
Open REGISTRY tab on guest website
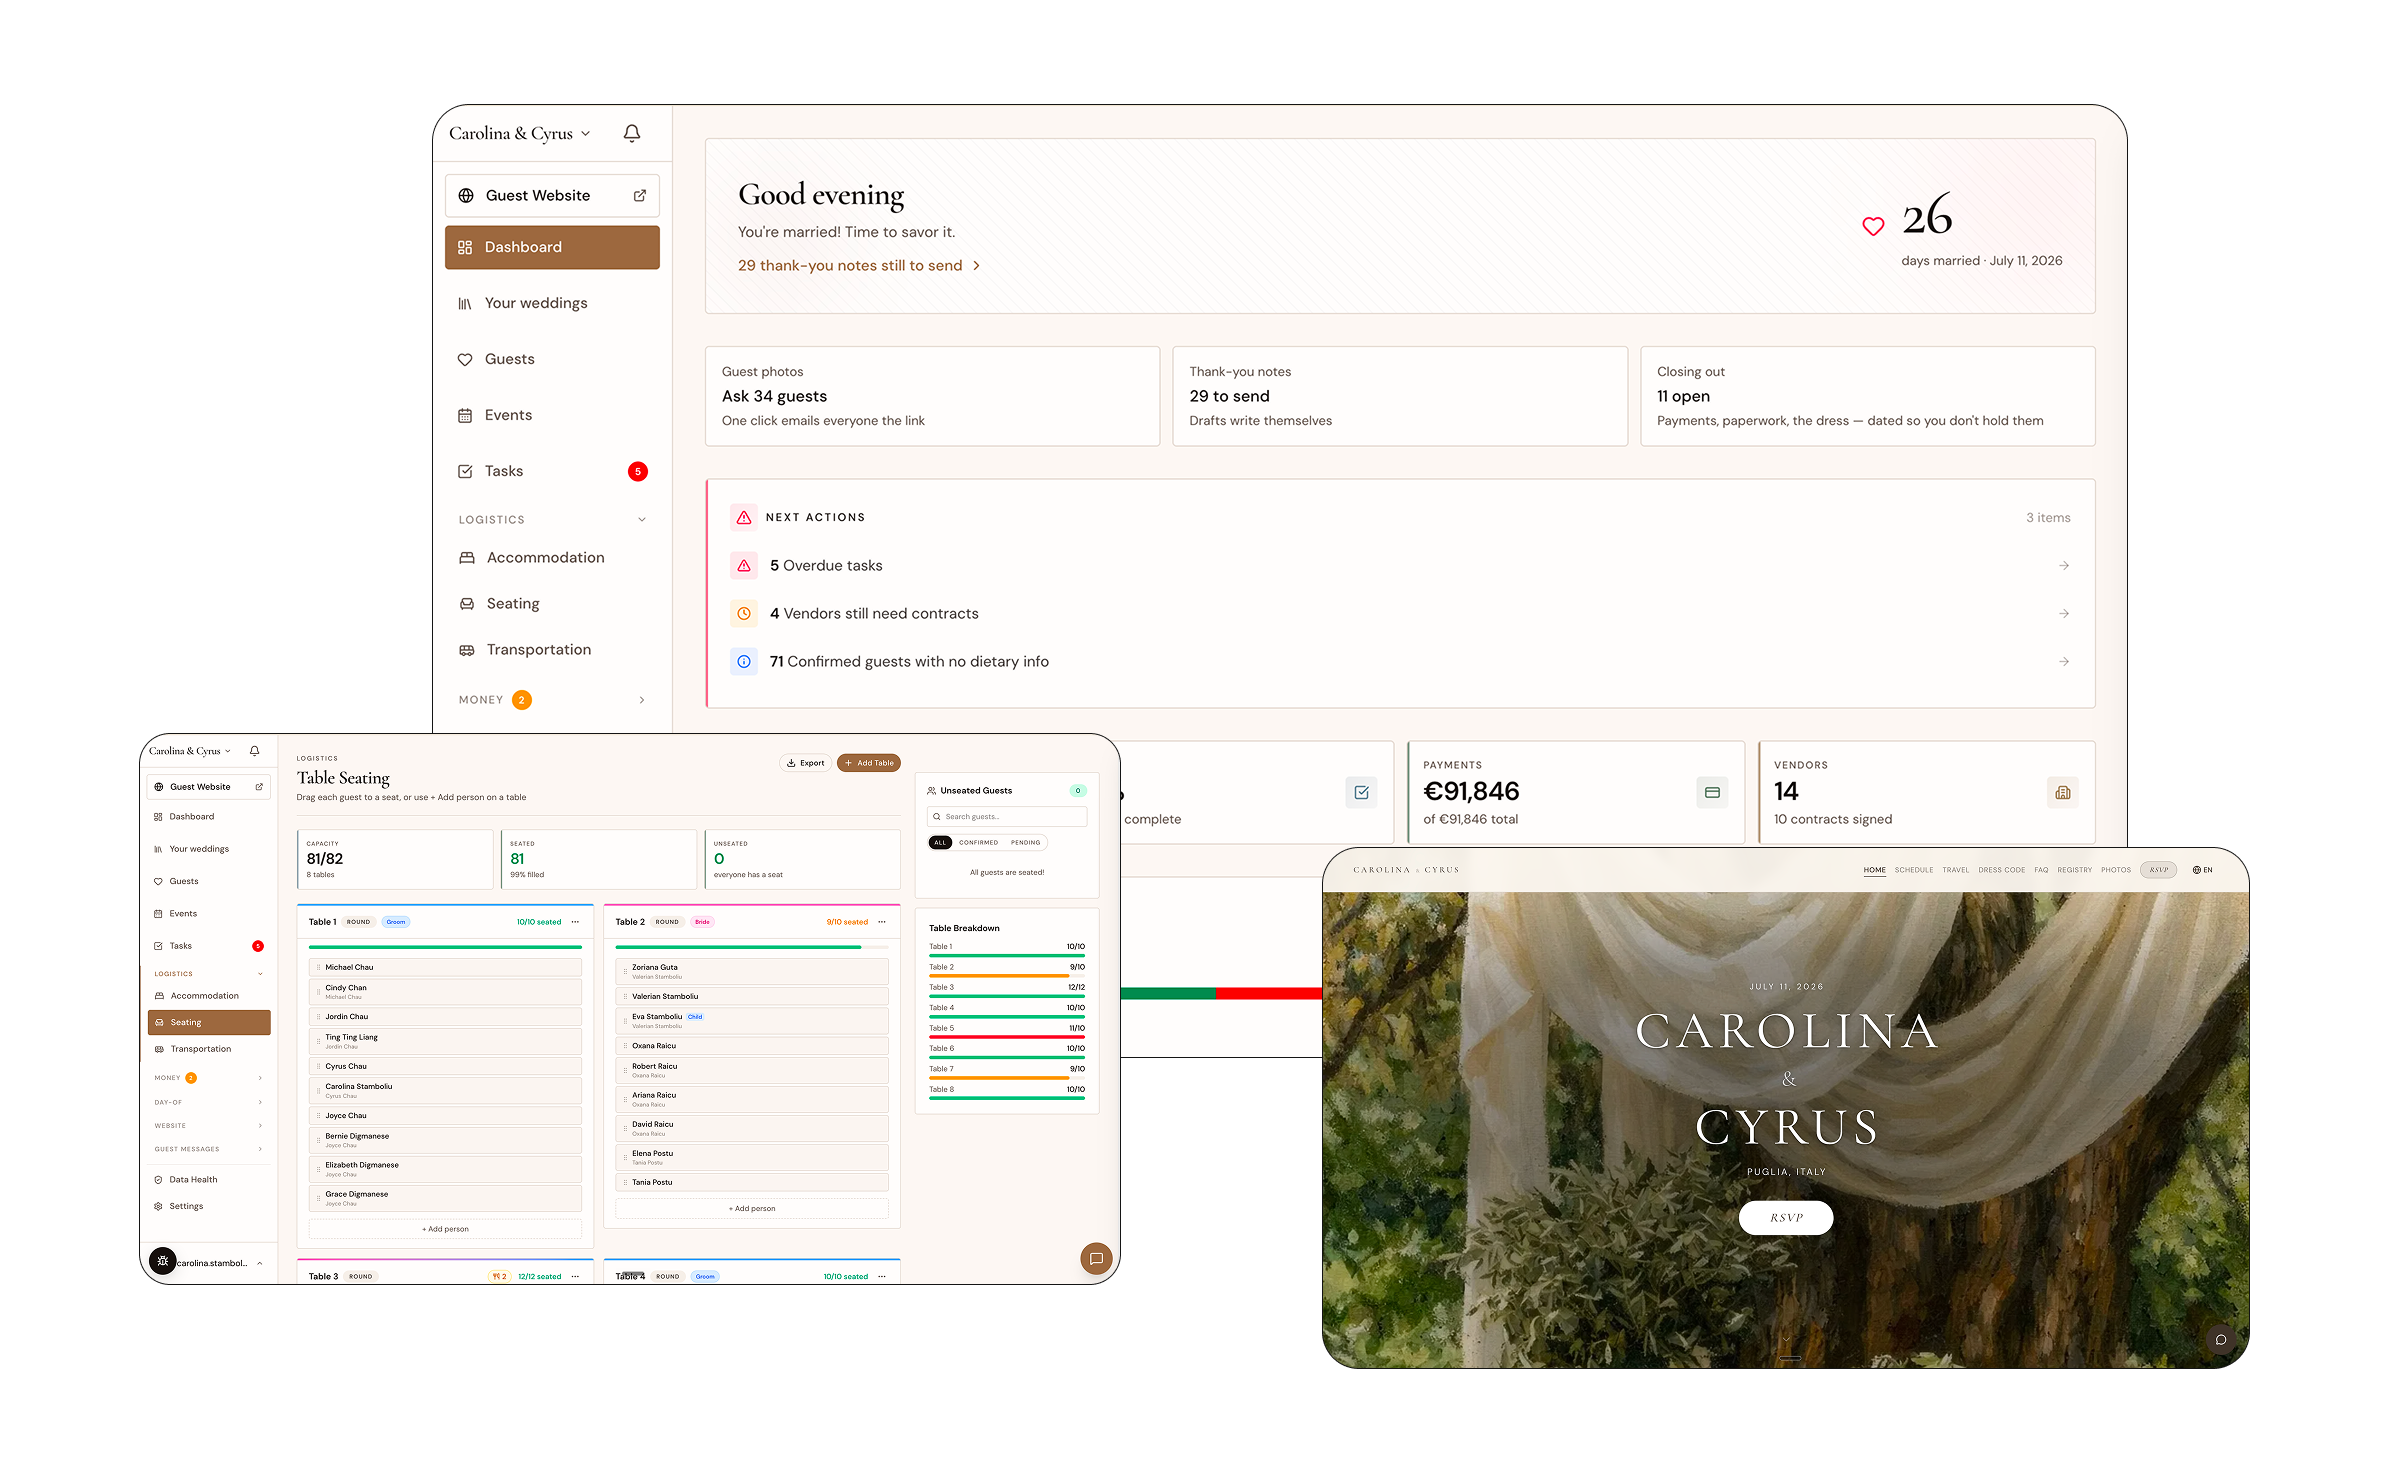[2074, 870]
